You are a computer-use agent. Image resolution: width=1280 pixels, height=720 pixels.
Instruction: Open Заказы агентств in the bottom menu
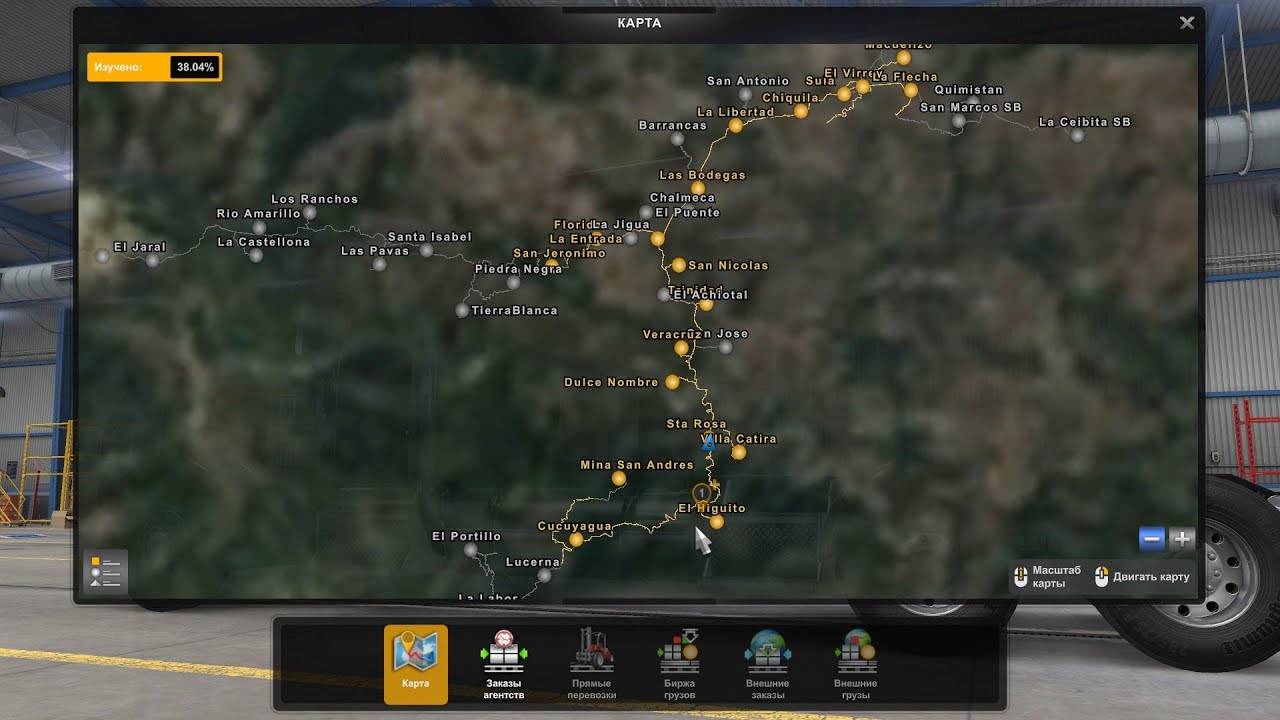pyautogui.click(x=503, y=665)
